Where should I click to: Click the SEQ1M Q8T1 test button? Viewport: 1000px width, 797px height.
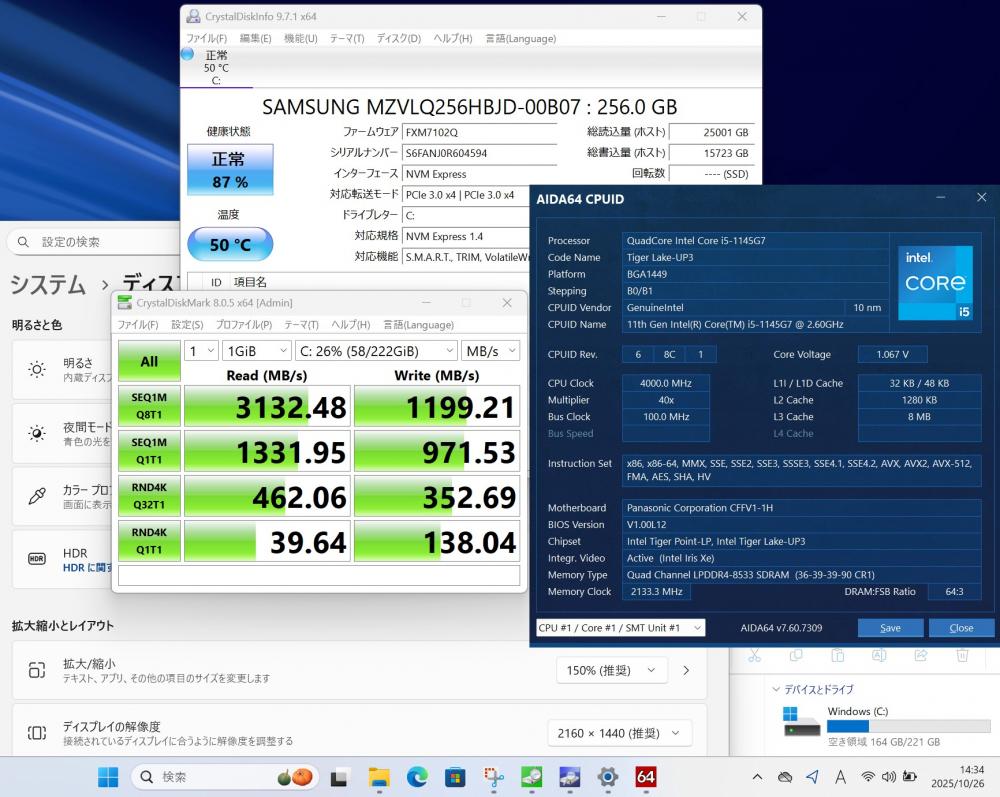(x=148, y=407)
